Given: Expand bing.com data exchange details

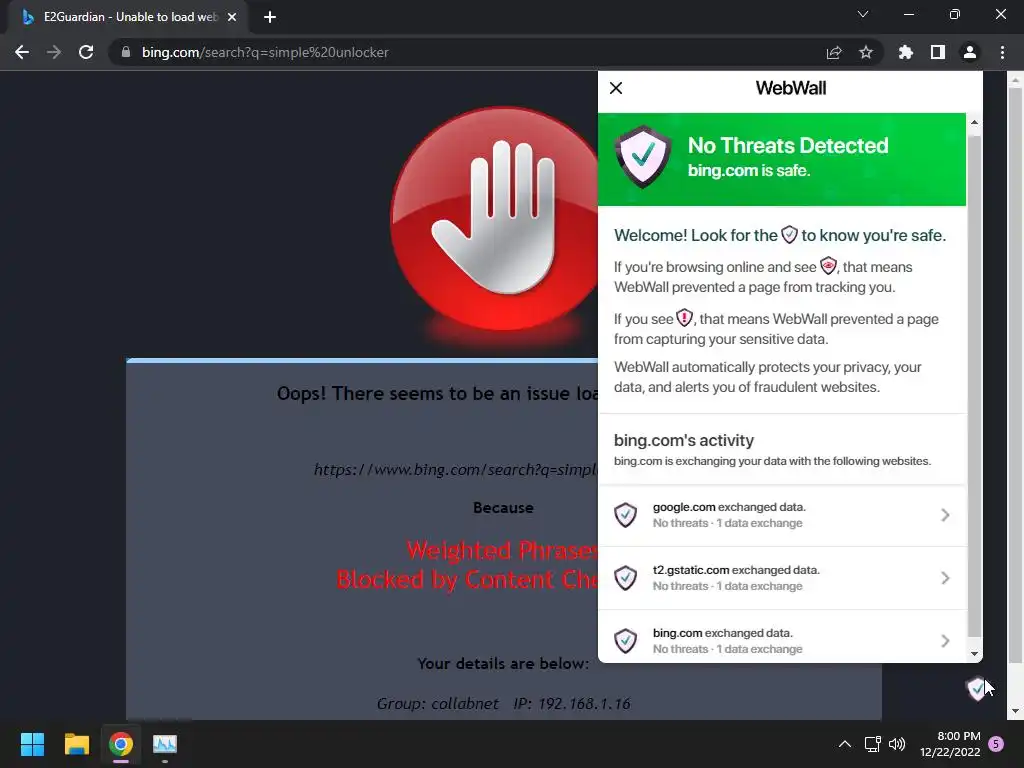Looking at the screenshot, I should pos(945,641).
